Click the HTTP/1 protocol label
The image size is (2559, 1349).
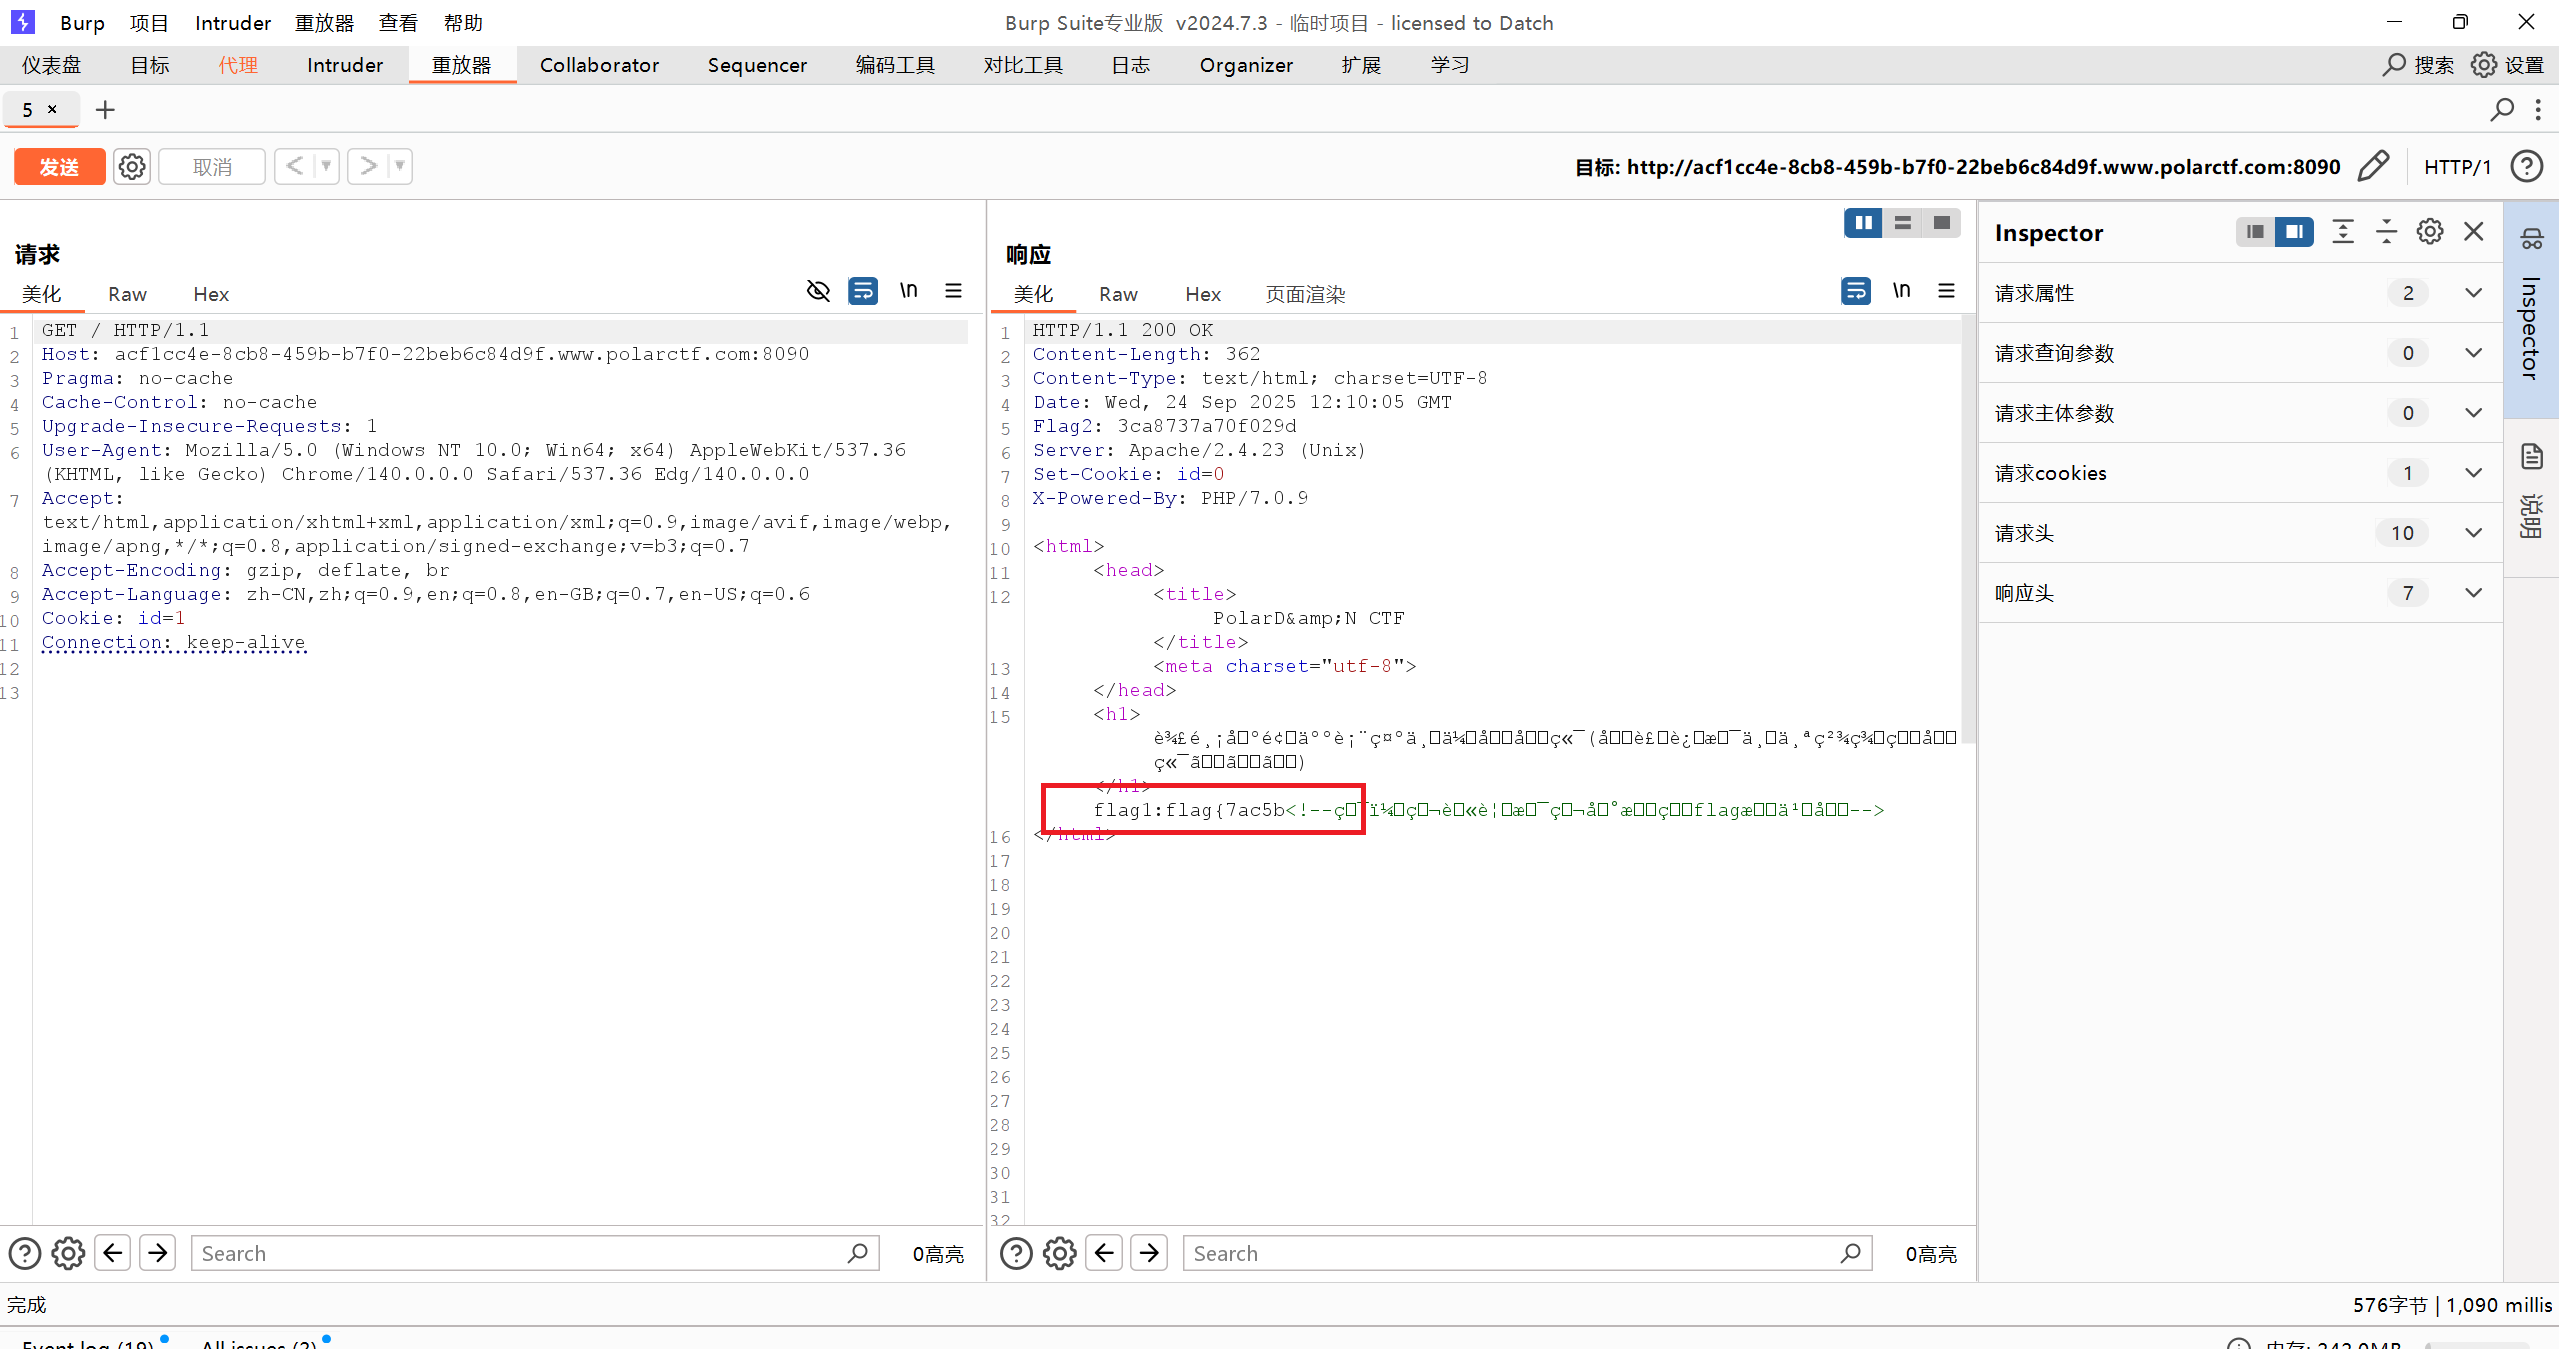coord(2457,167)
